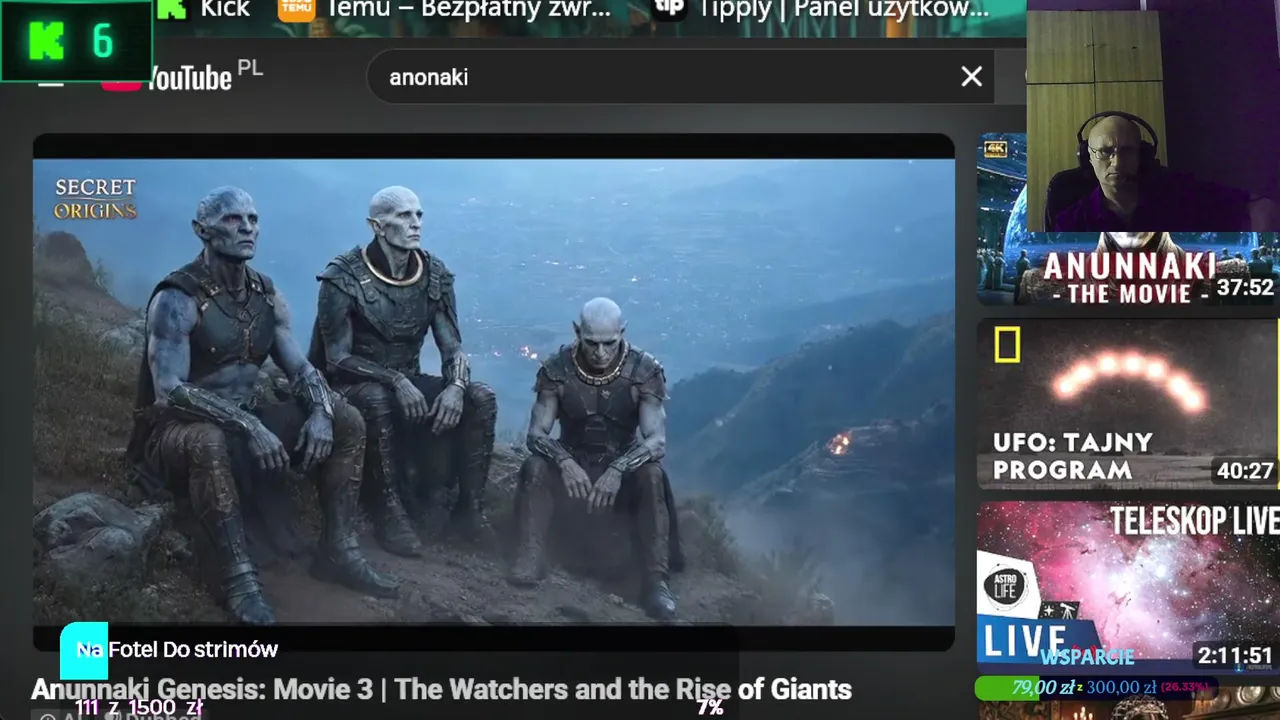Click the "79,00 zł z 300,00 zł" support bar
This screenshot has width=1280, height=720.
coord(1094,687)
